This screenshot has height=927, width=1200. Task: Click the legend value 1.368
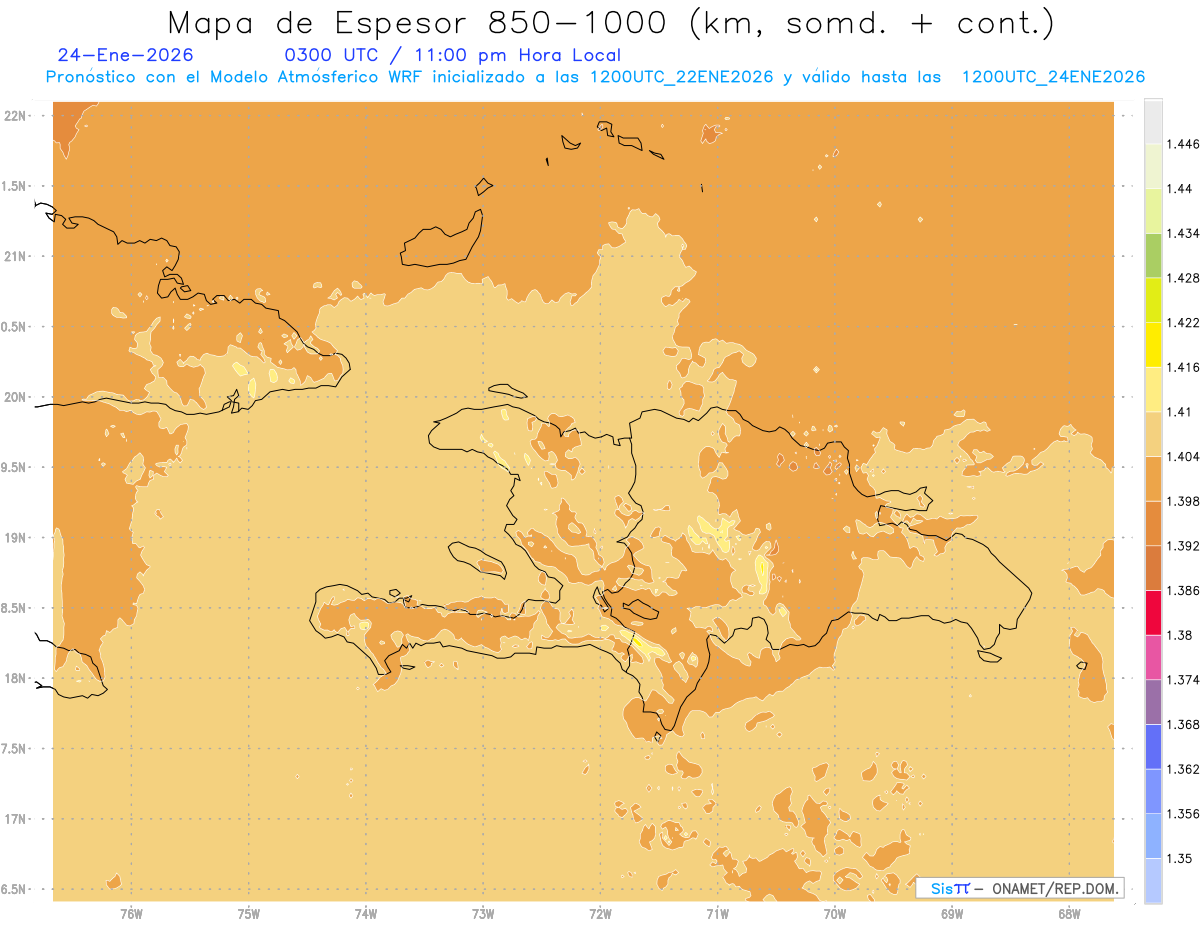tap(1183, 724)
